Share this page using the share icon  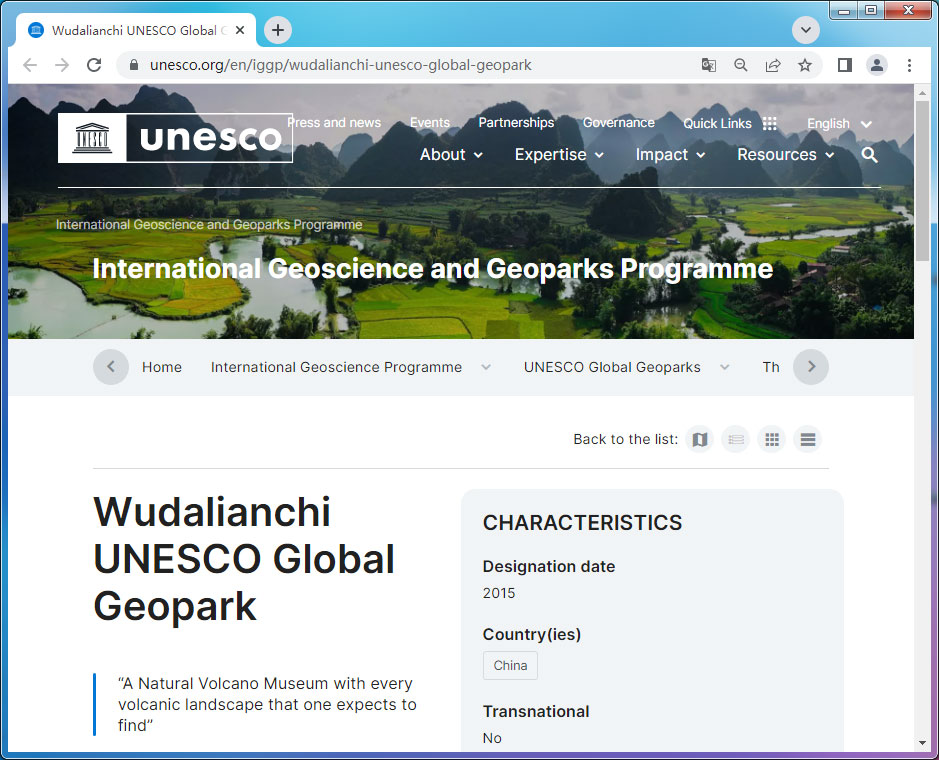click(773, 65)
